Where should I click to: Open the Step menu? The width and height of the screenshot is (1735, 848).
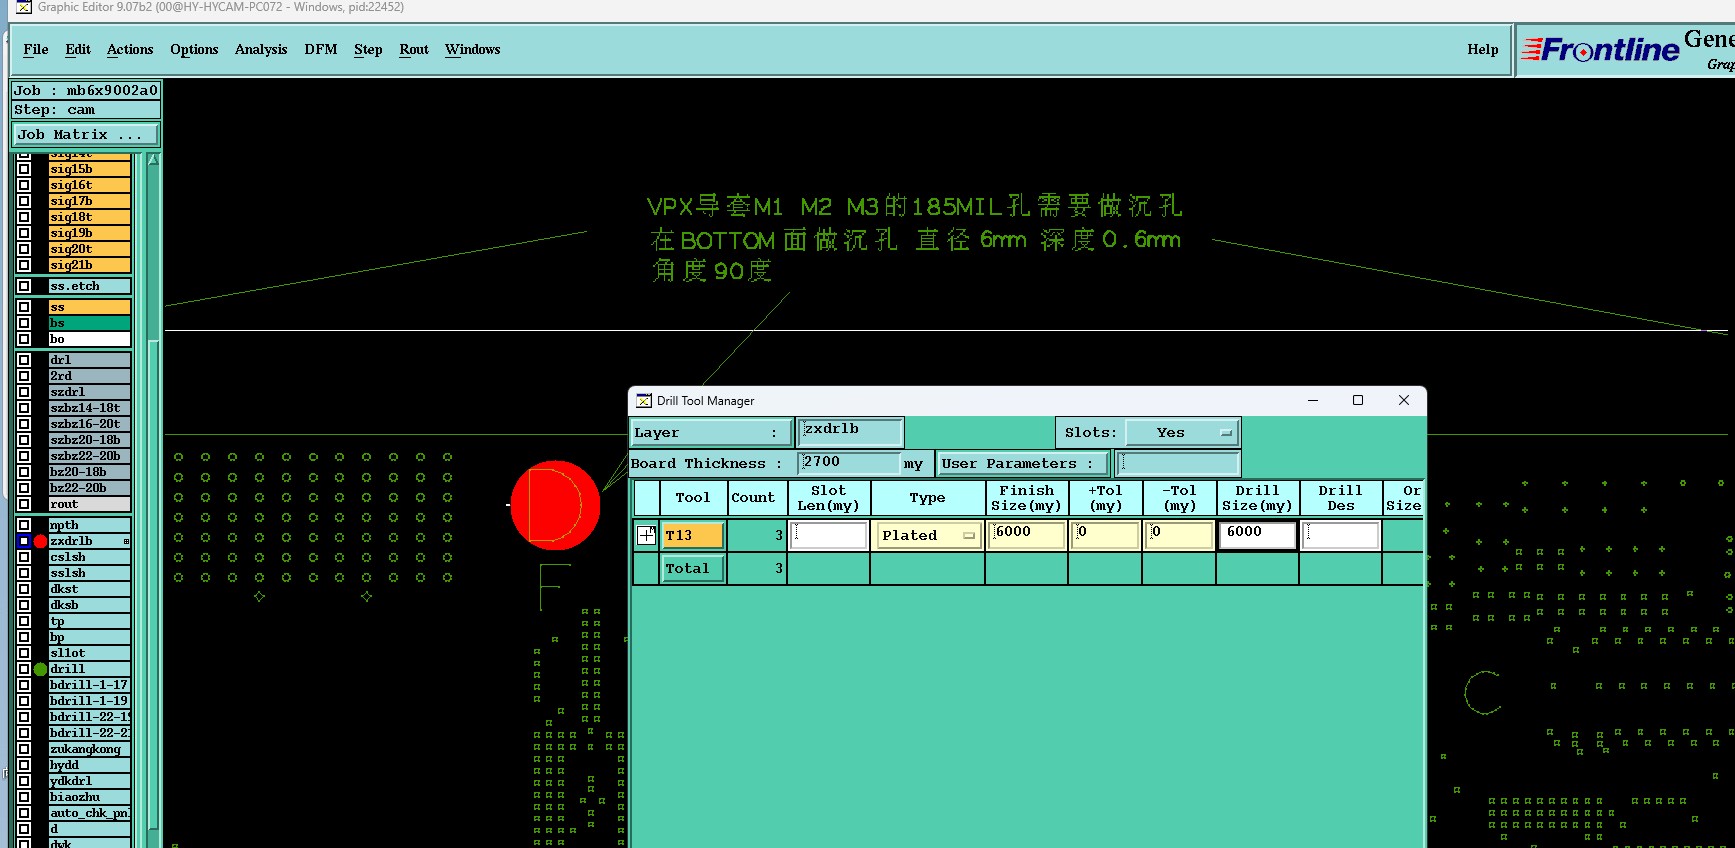[368, 49]
